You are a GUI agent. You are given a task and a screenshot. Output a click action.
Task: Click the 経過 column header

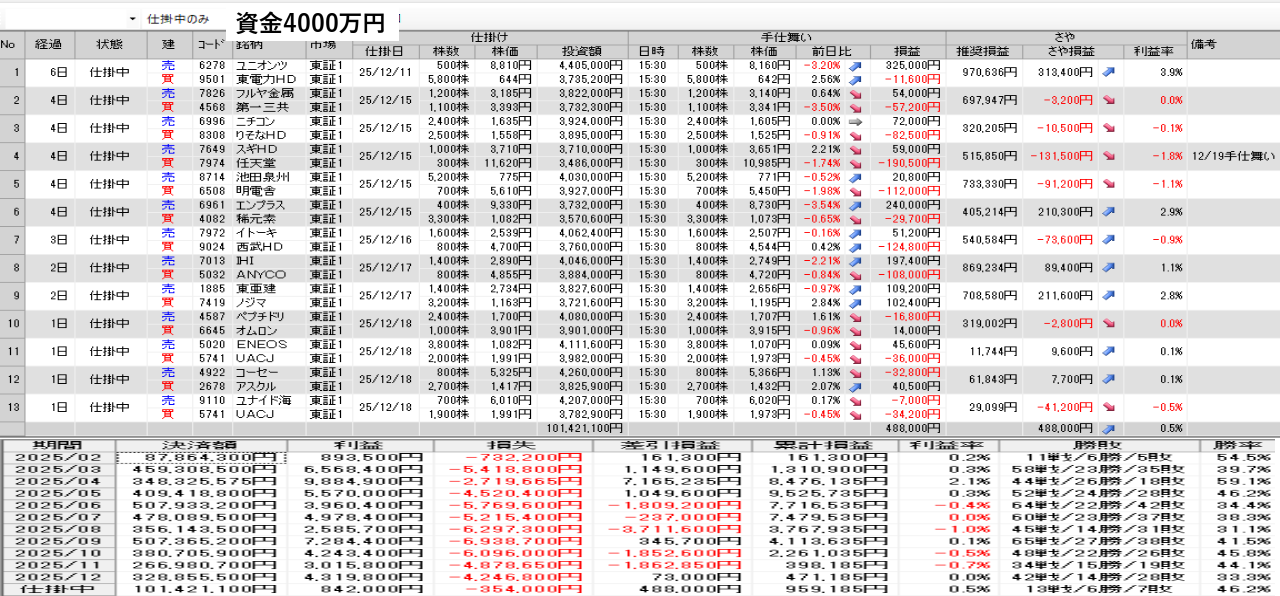click(48, 44)
